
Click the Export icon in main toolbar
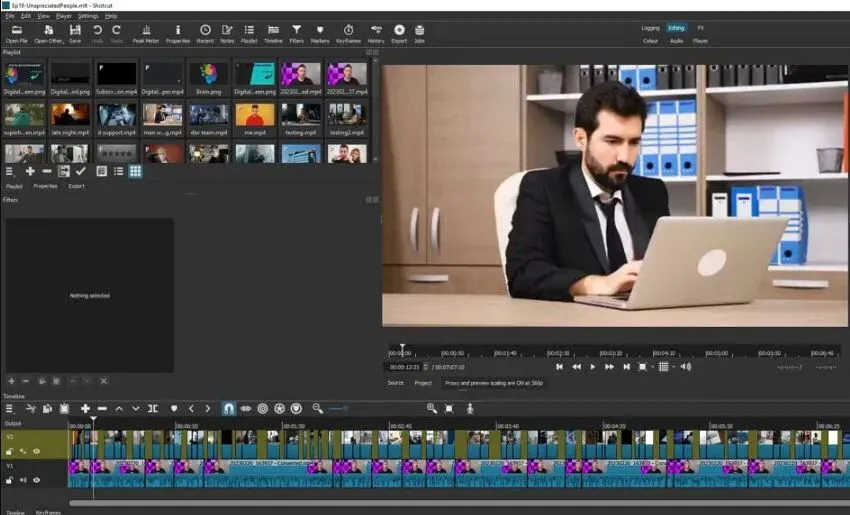coord(399,34)
